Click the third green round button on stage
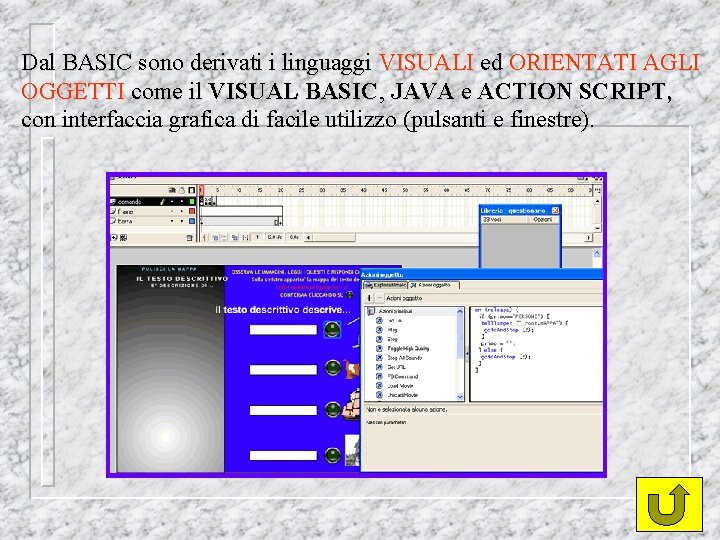The height and width of the screenshot is (540, 720). (x=332, y=409)
